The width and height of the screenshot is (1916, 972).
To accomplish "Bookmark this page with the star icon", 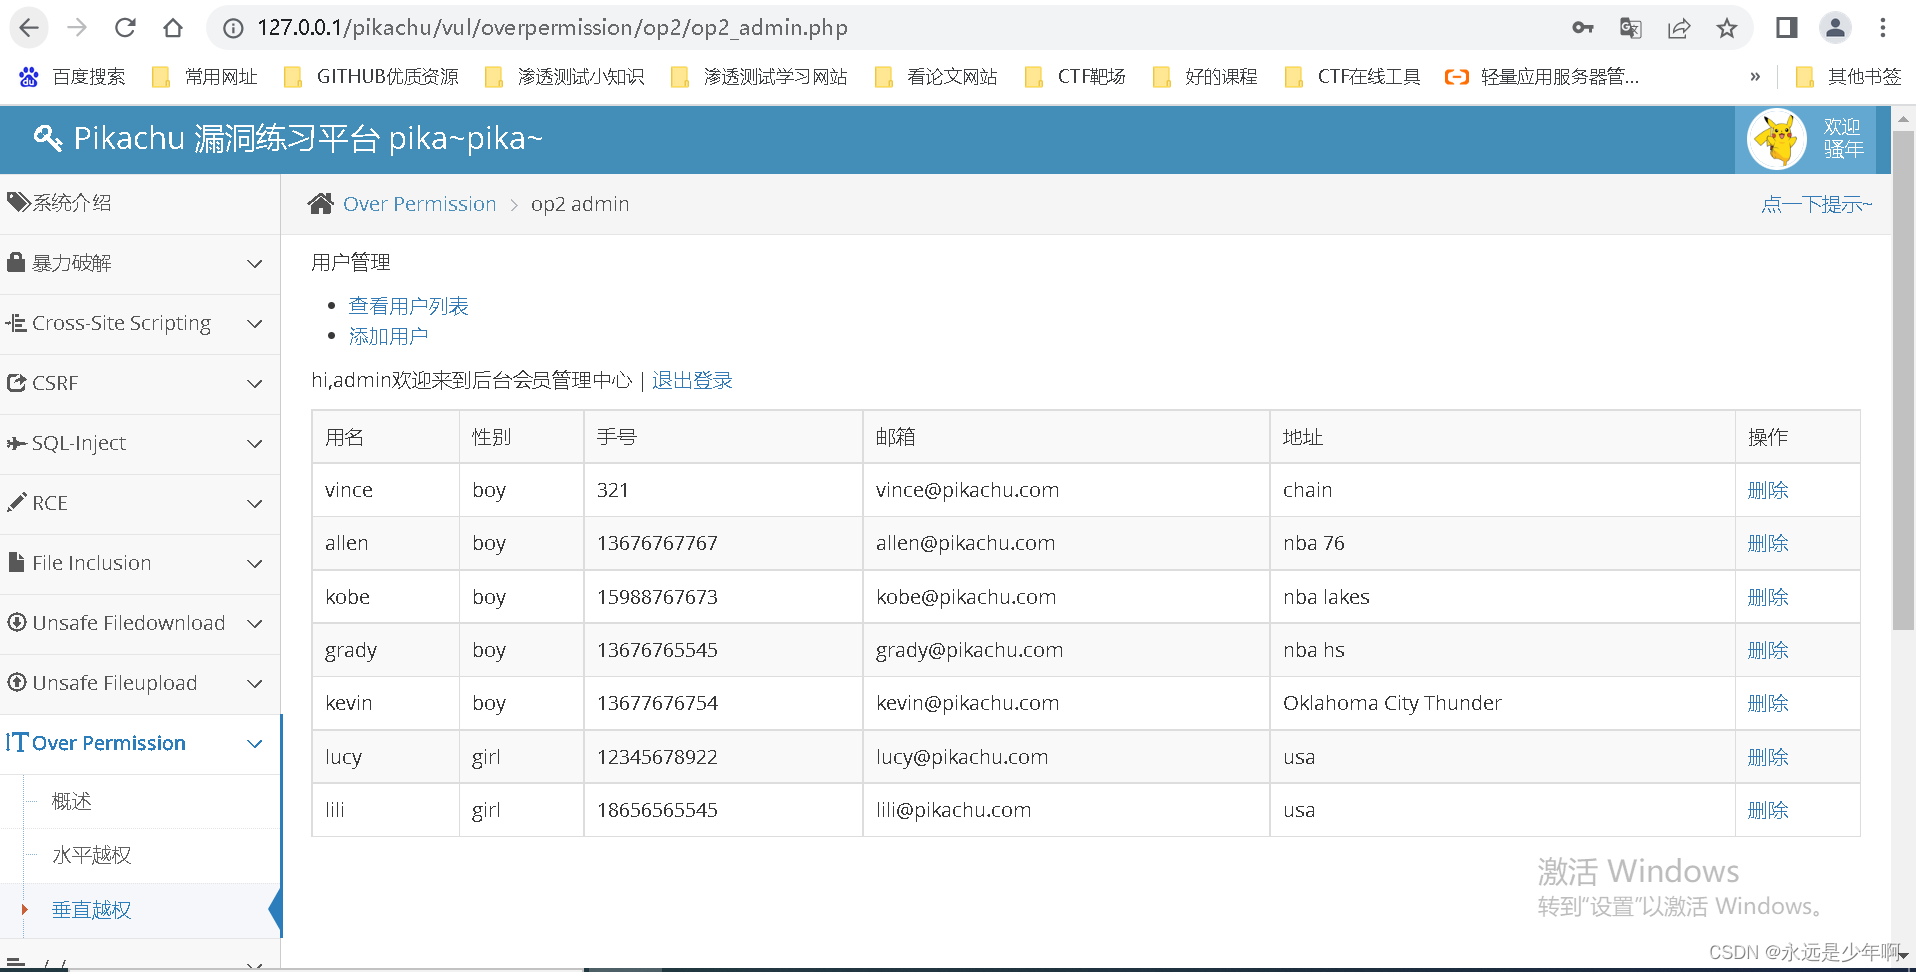I will pyautogui.click(x=1727, y=28).
